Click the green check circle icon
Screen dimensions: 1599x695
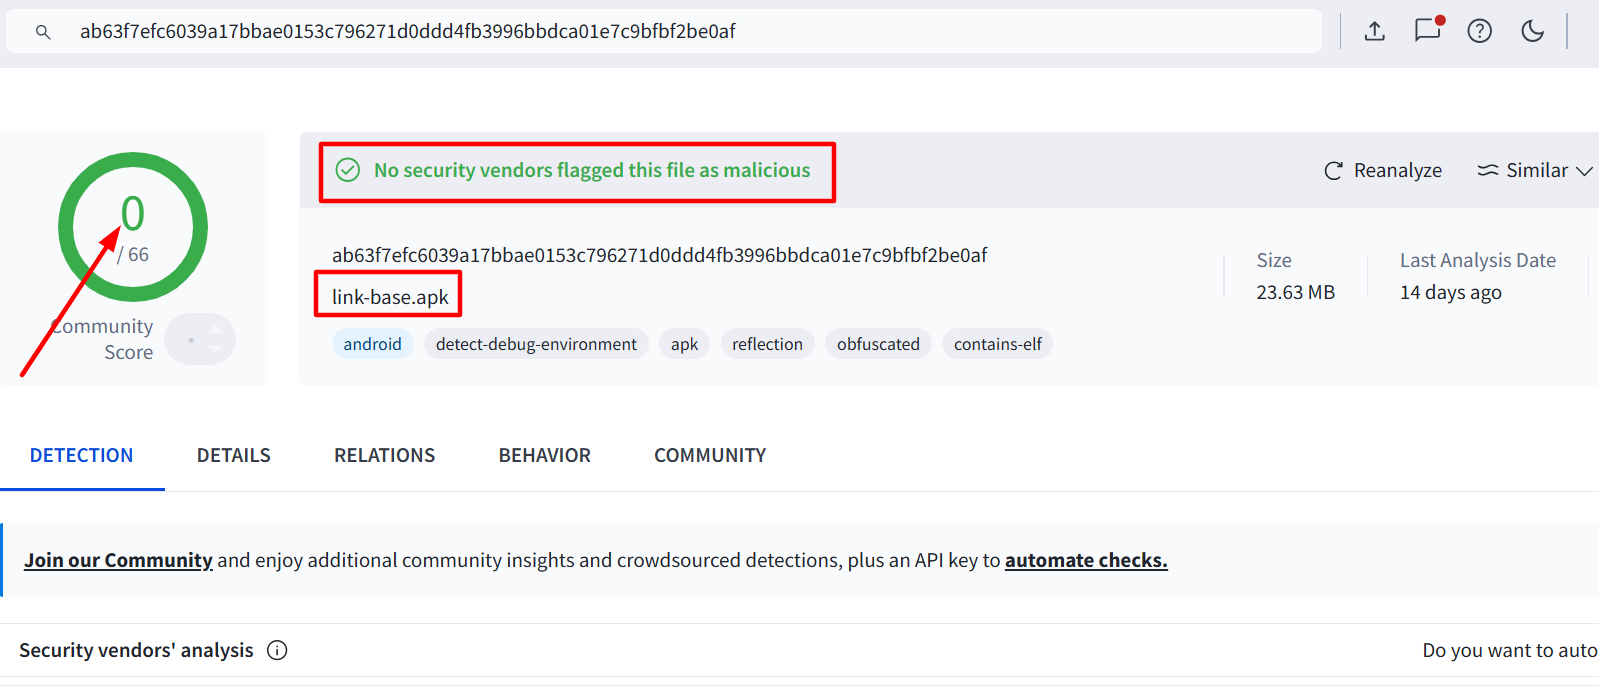pos(348,170)
